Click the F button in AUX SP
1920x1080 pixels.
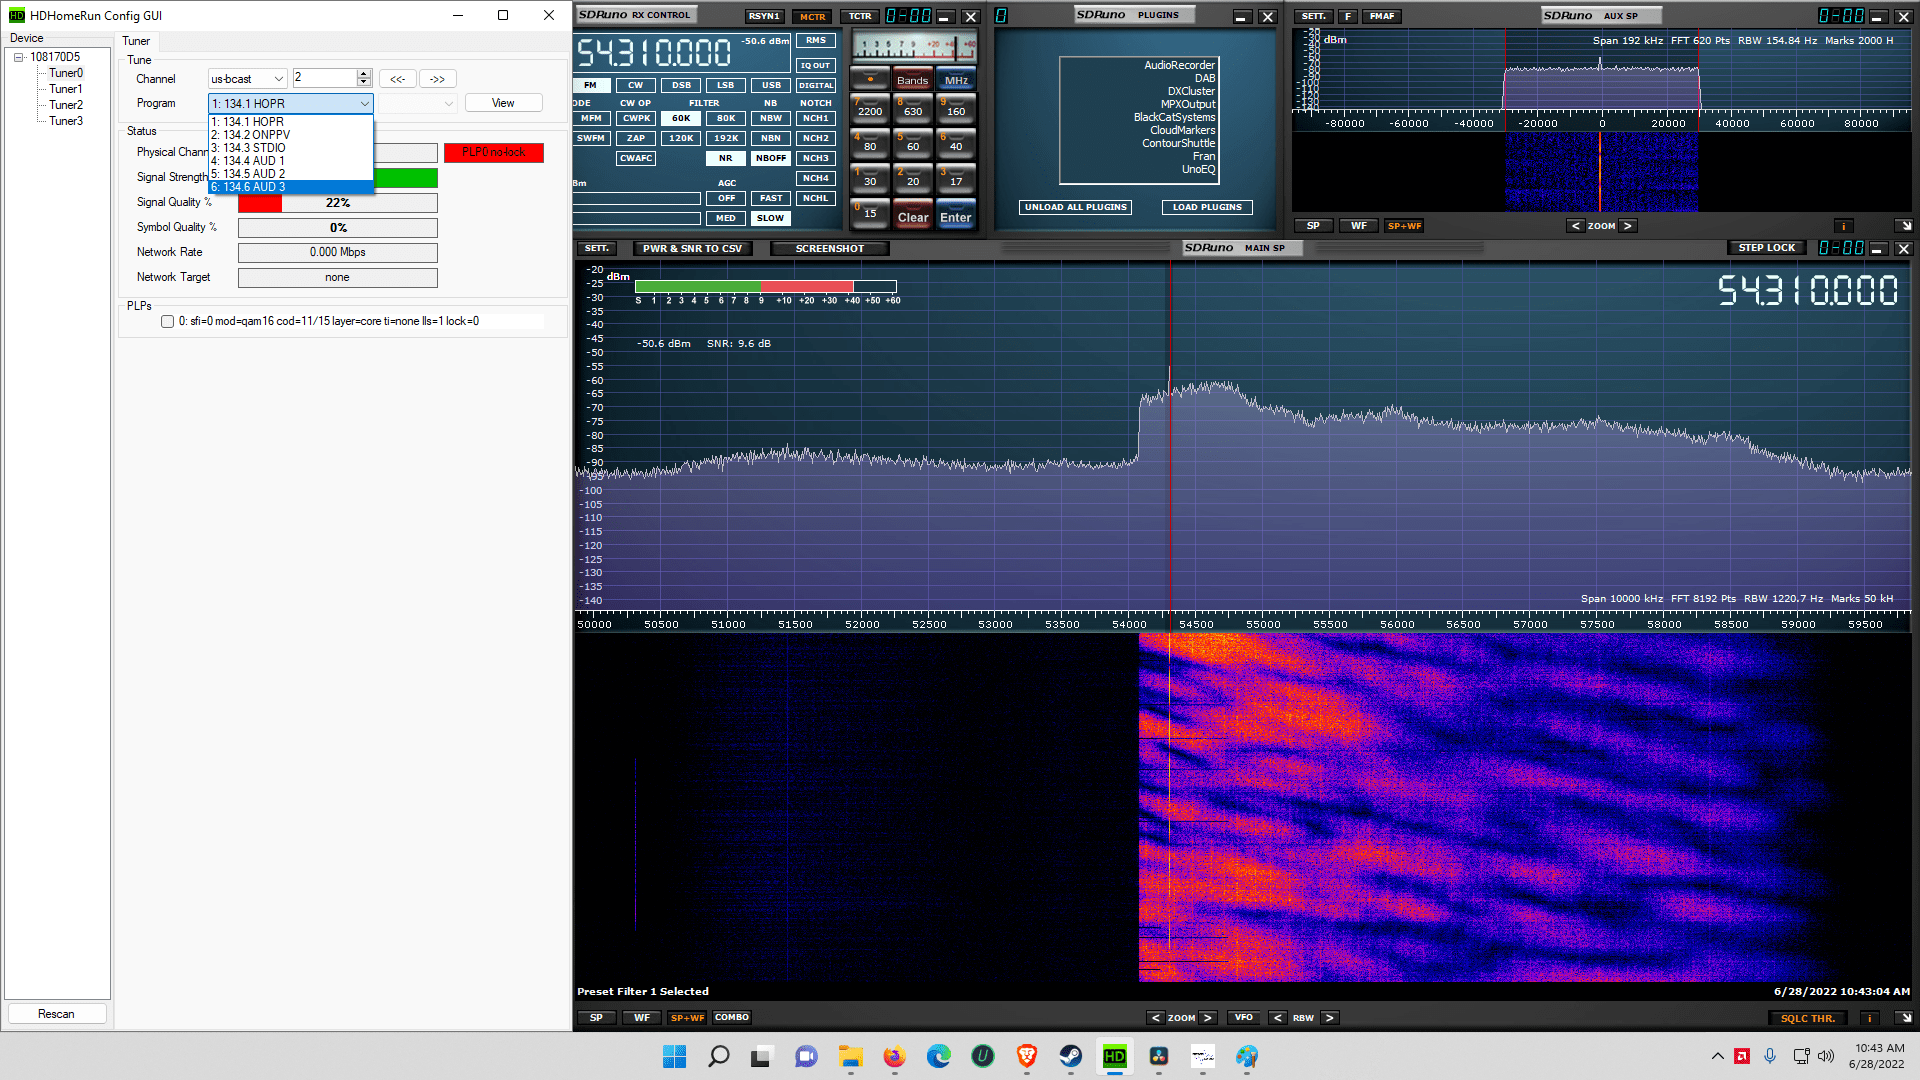click(x=1348, y=16)
